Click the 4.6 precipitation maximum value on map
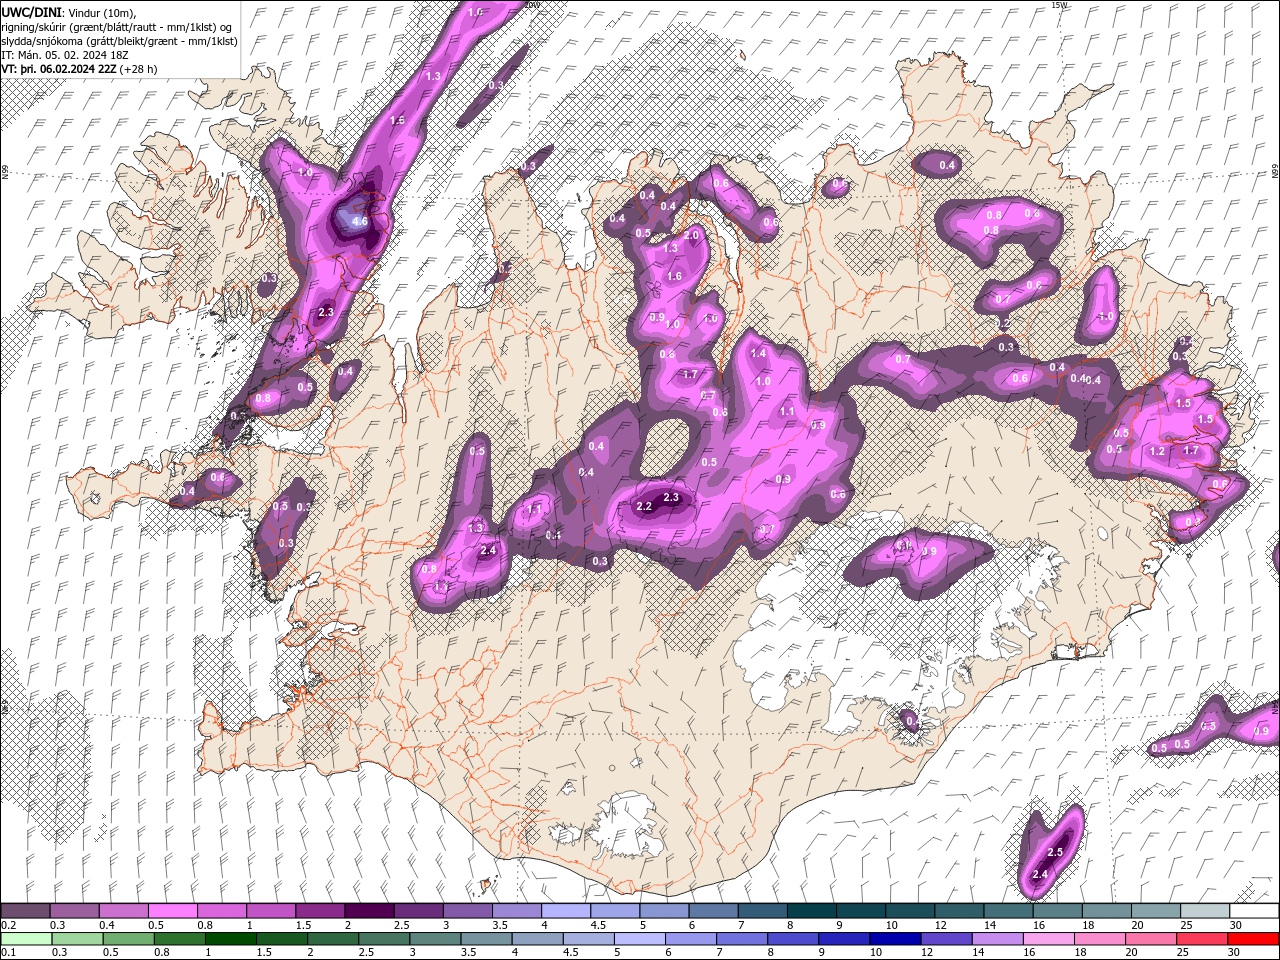This screenshot has width=1280, height=960. 361,222
